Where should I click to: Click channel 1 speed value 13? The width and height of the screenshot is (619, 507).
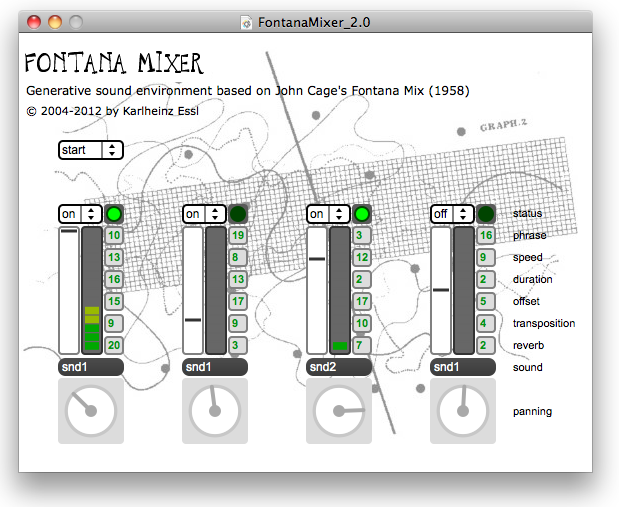(114, 257)
